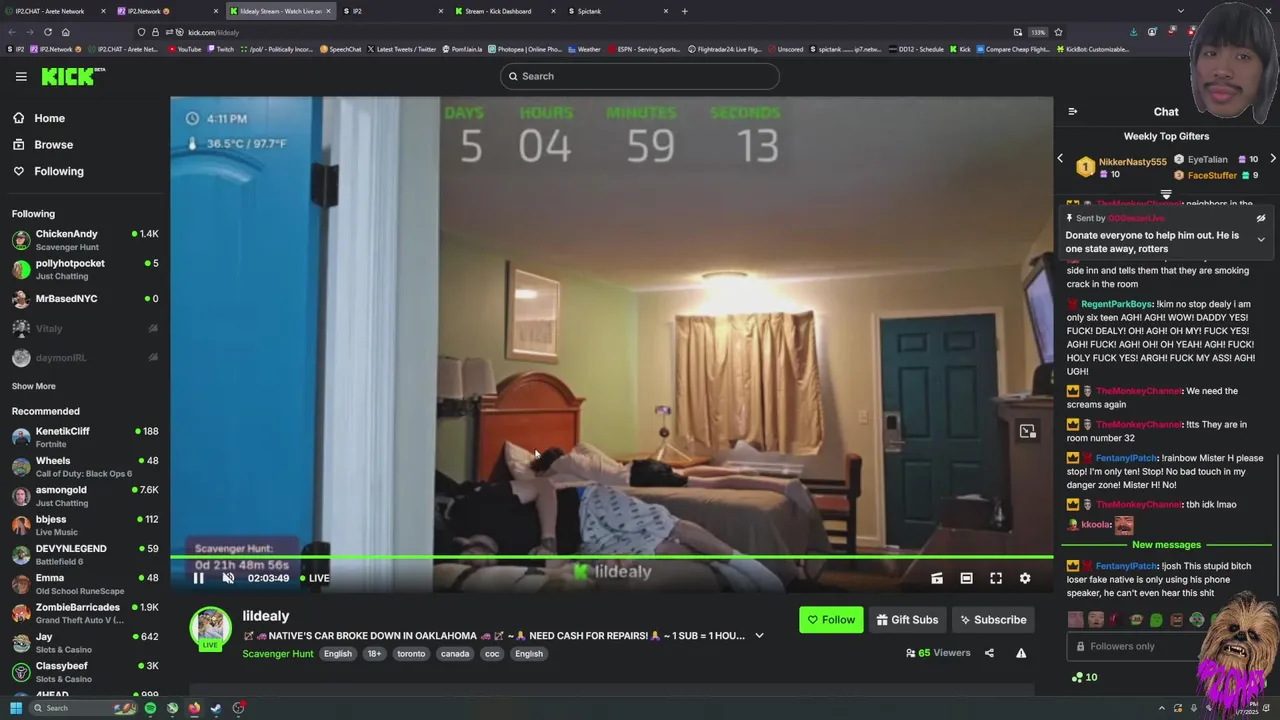
Task: Expand Show more followed channels
Action: (x=34, y=386)
